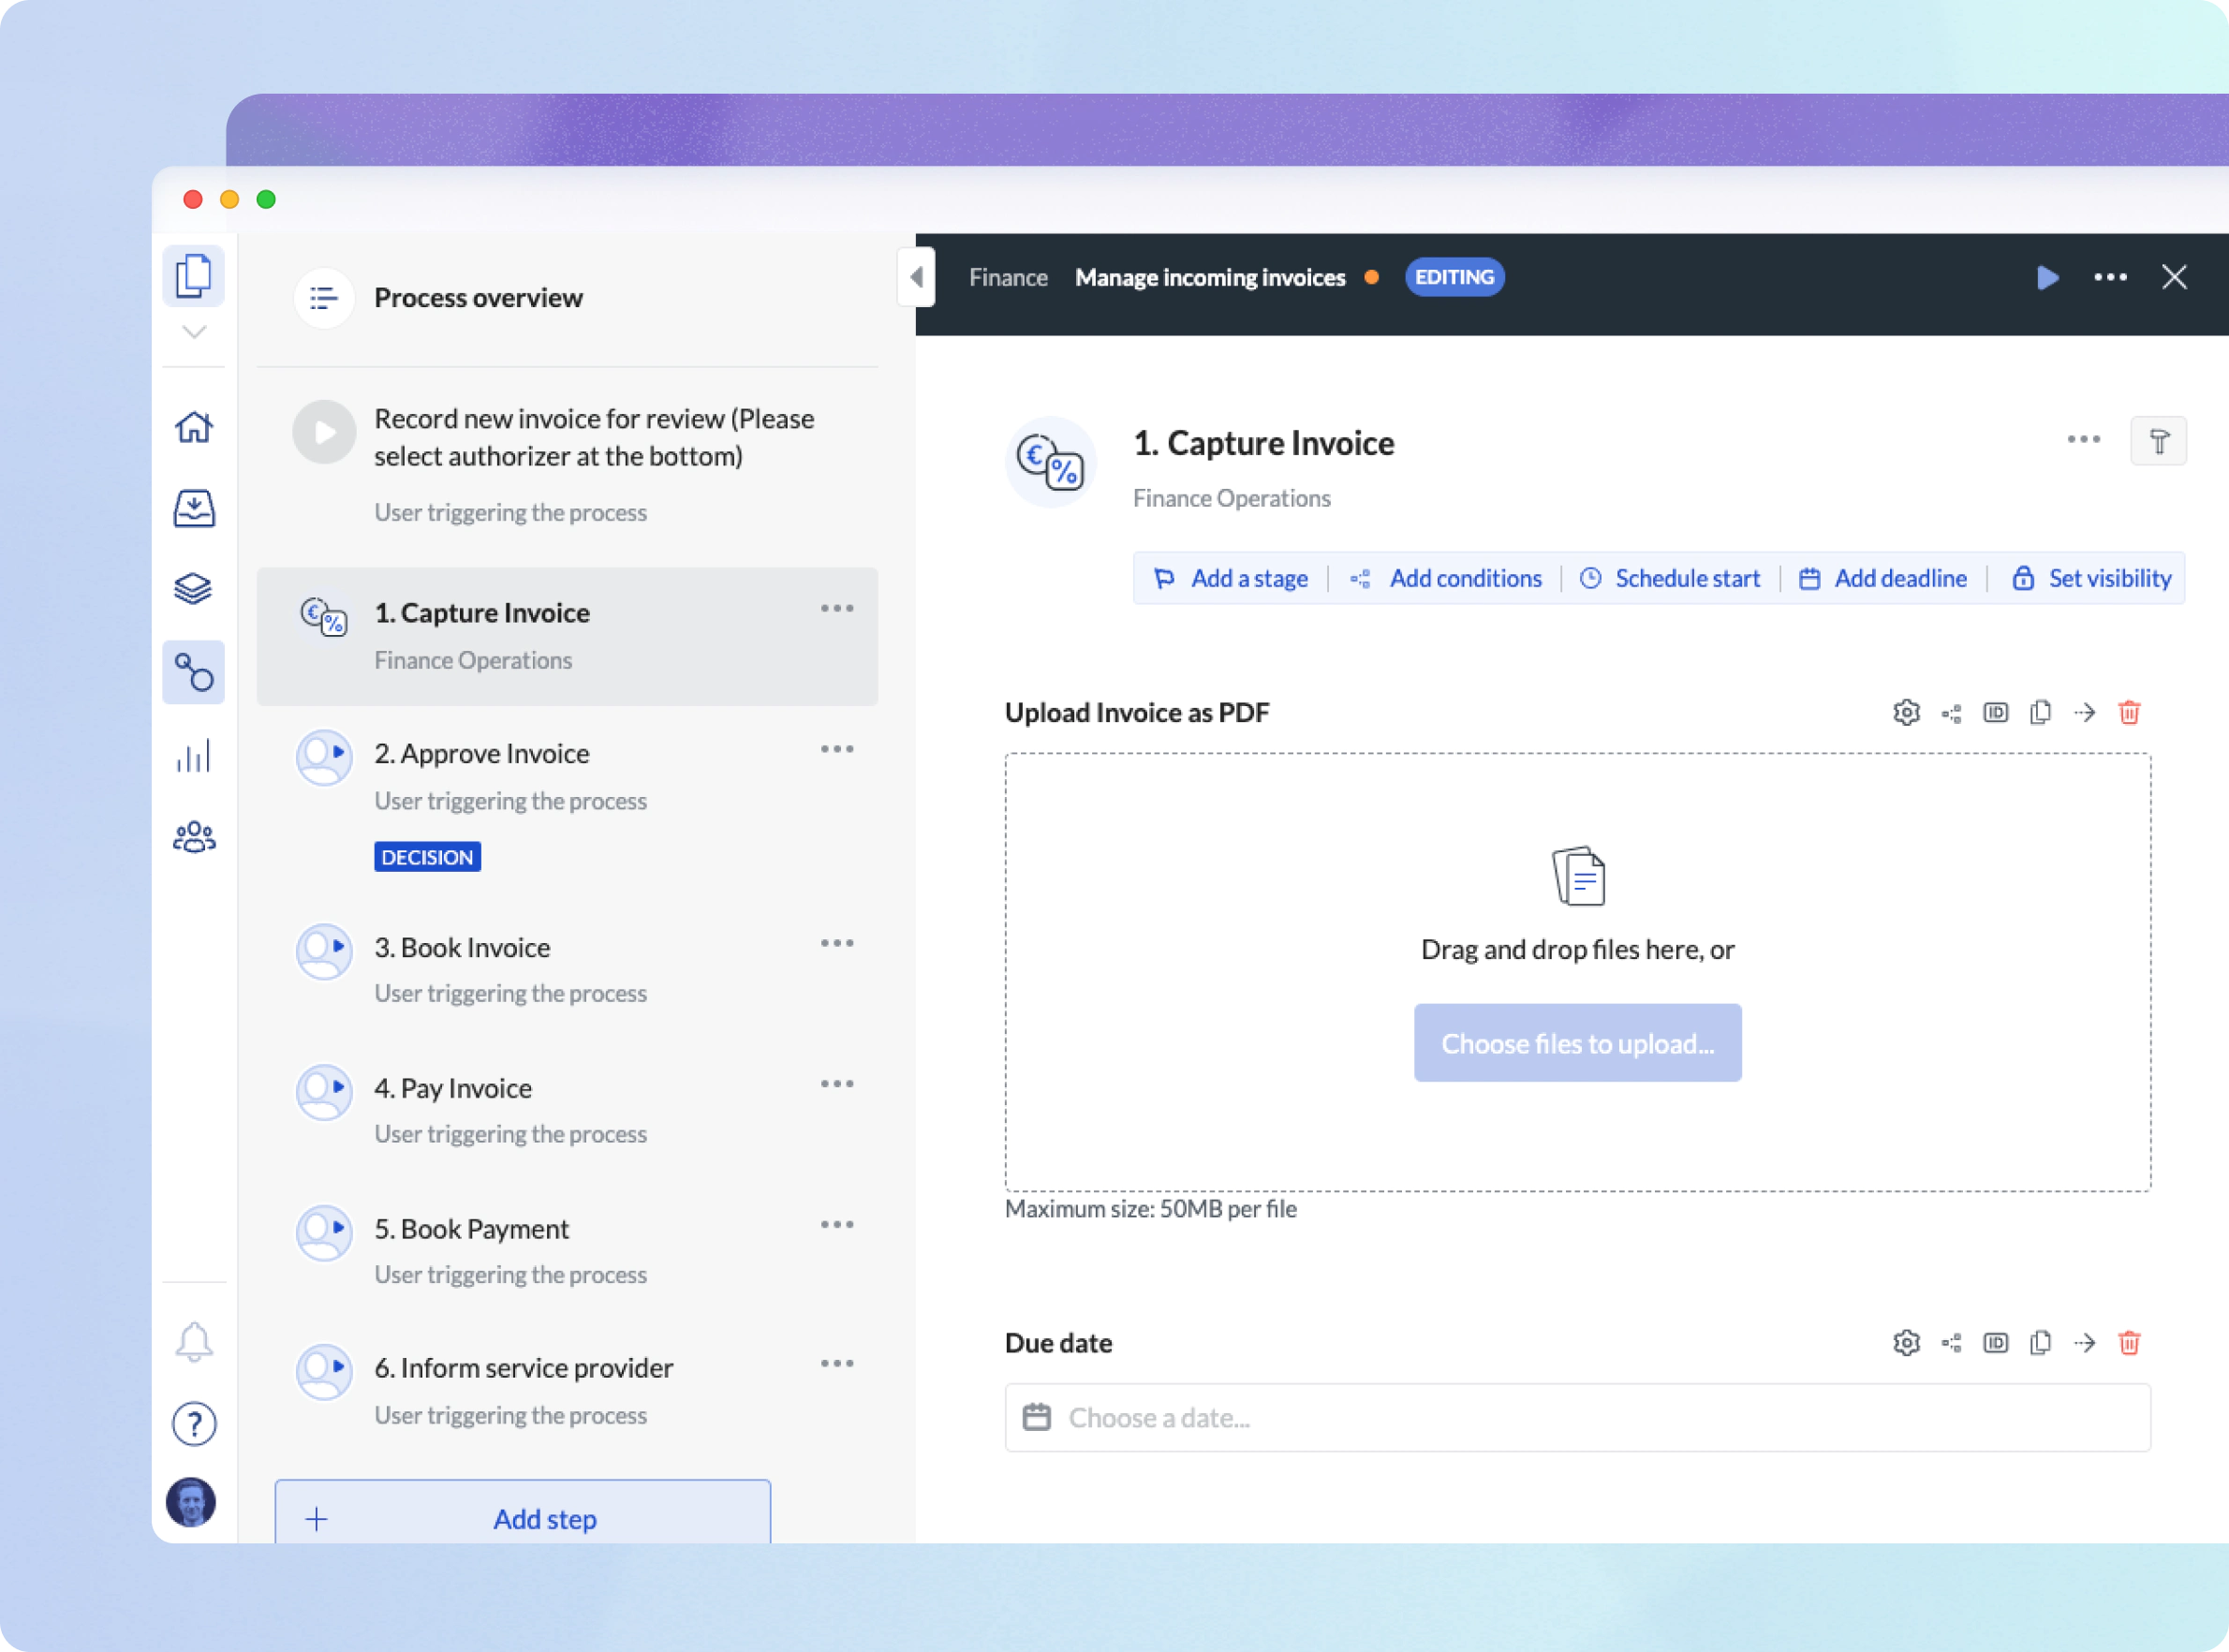
Task: Click the format painter icon beside Capture Invoice
Action: point(2158,441)
